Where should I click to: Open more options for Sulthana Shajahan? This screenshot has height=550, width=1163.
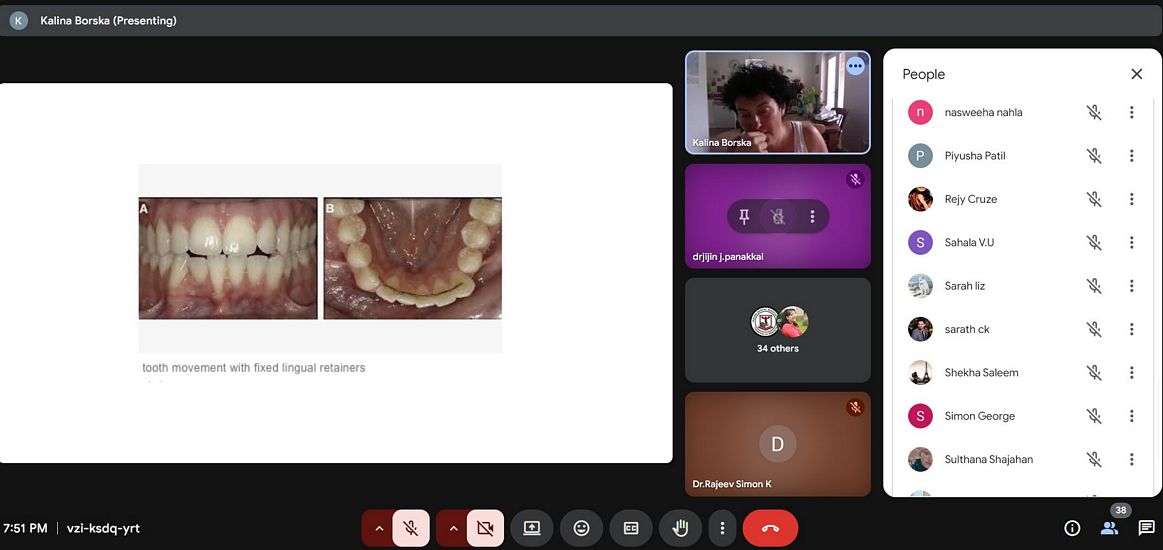coord(1132,460)
